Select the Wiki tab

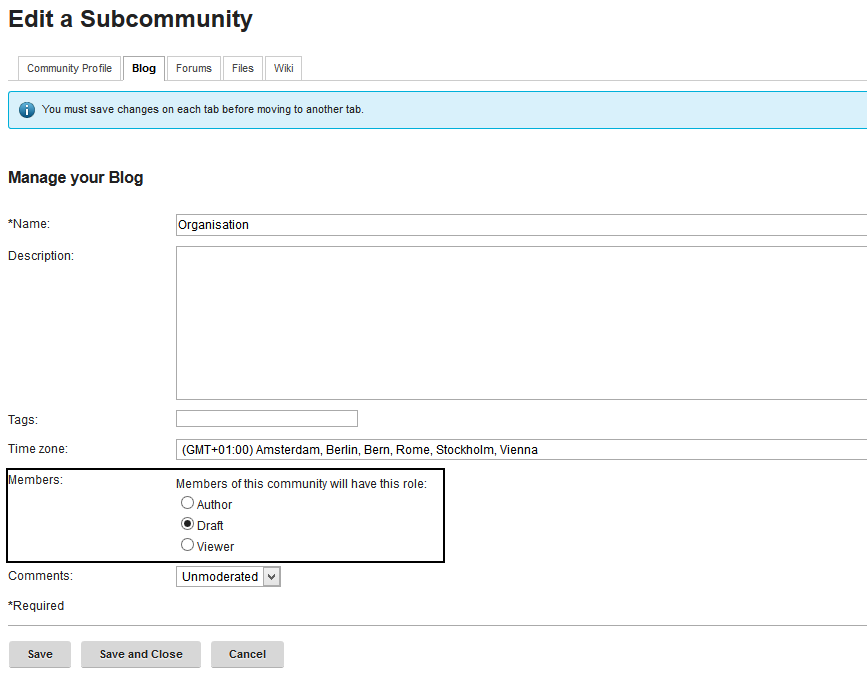(284, 68)
